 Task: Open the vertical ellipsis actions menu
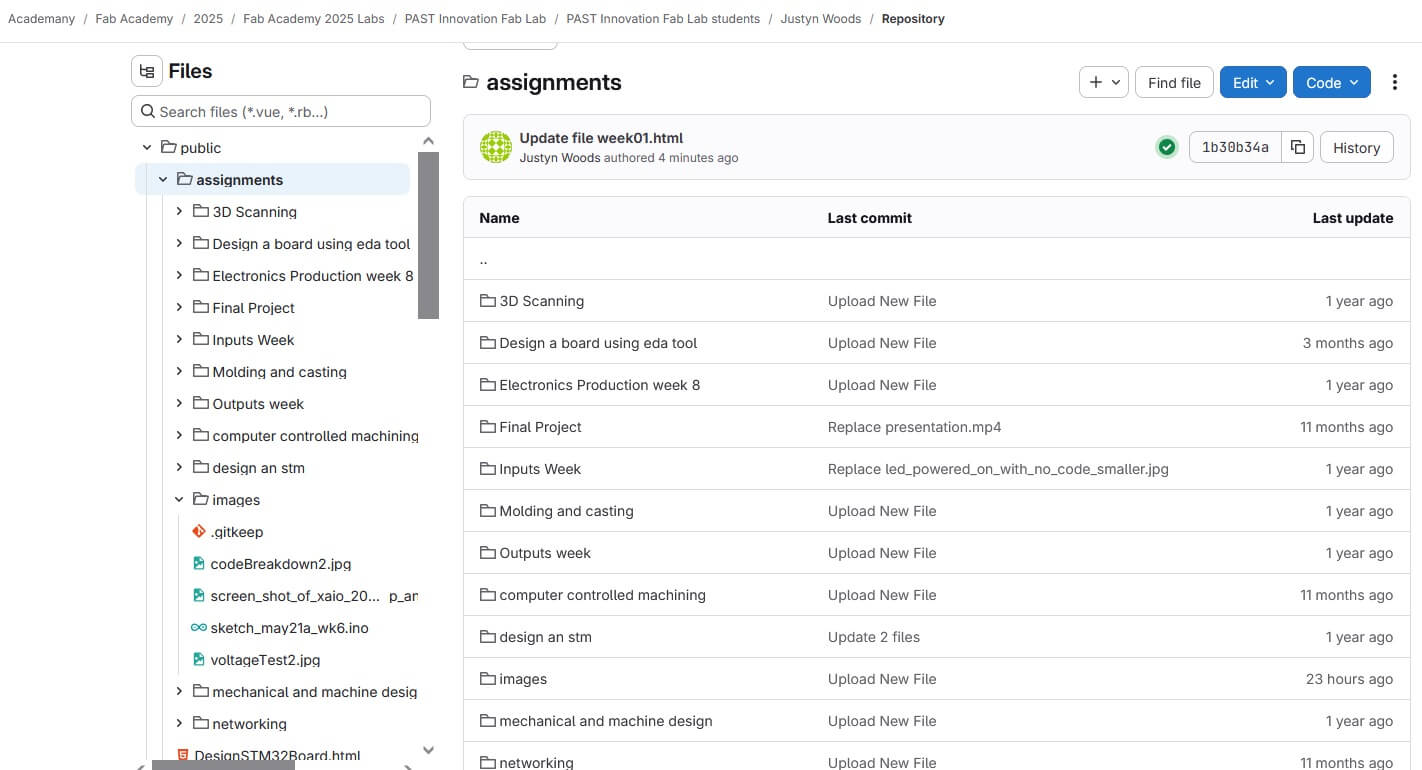click(1394, 83)
